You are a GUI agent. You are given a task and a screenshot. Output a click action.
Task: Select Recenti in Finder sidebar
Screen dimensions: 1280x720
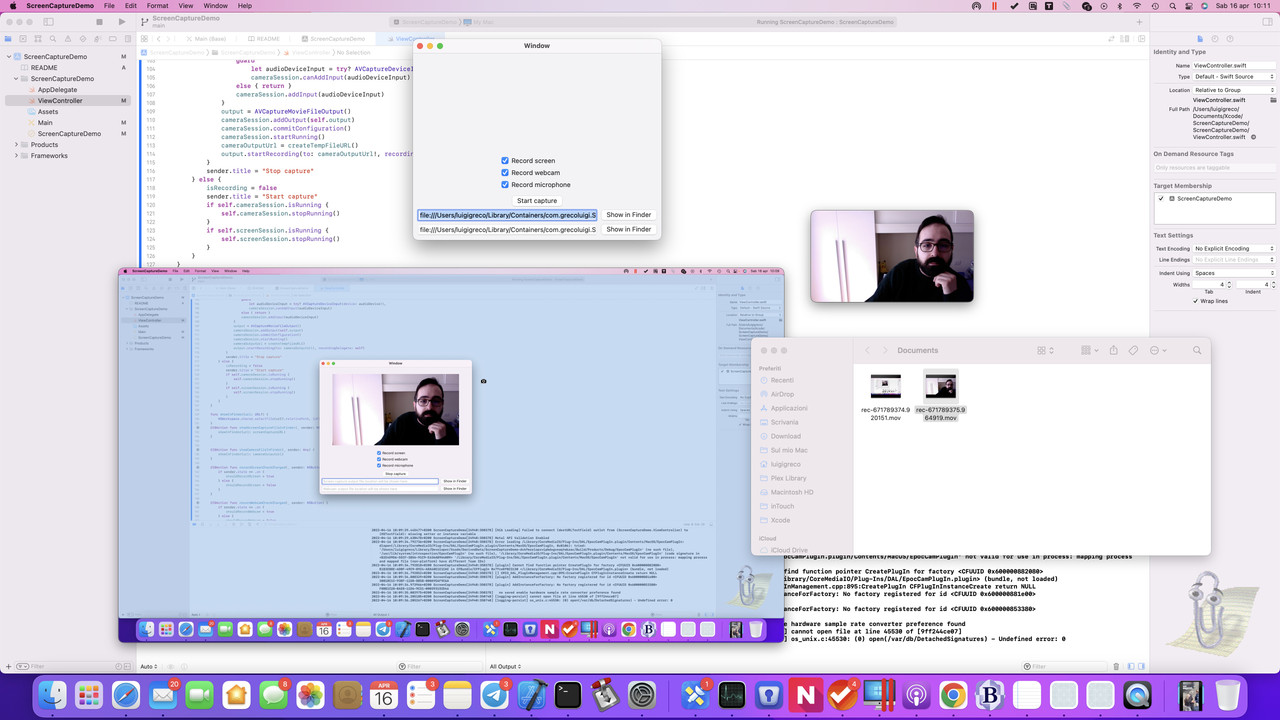[x=782, y=380]
